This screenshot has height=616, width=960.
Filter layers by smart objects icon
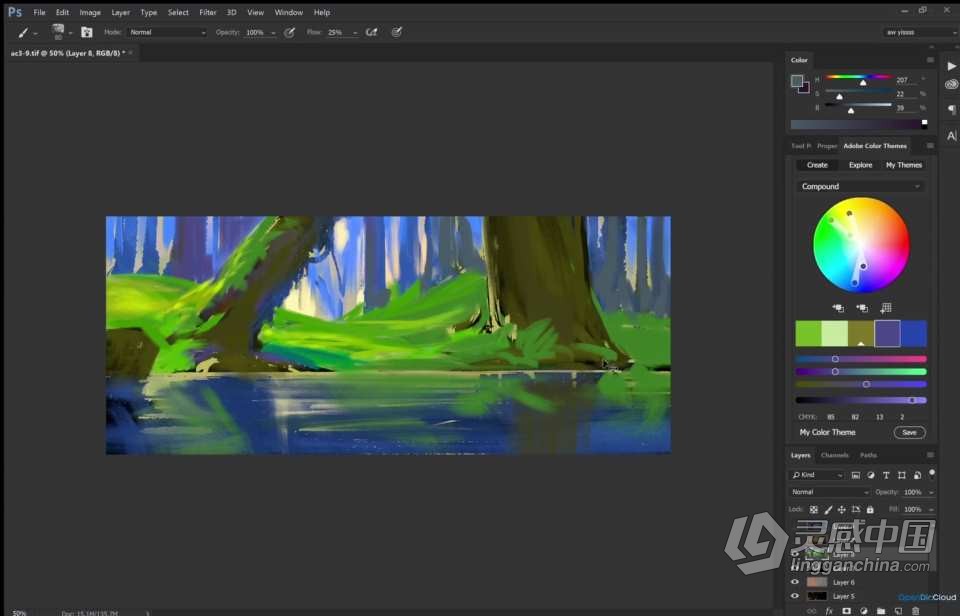(x=917, y=475)
